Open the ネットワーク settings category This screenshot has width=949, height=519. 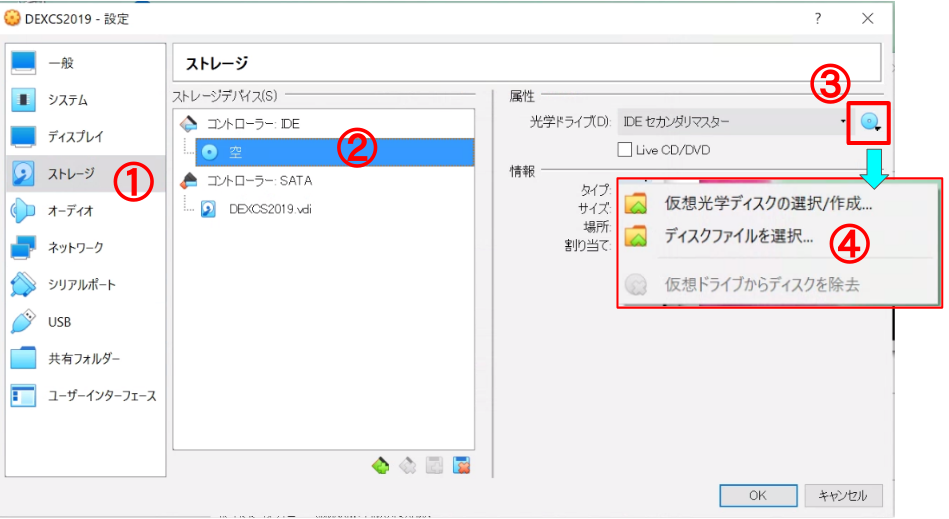(75, 248)
